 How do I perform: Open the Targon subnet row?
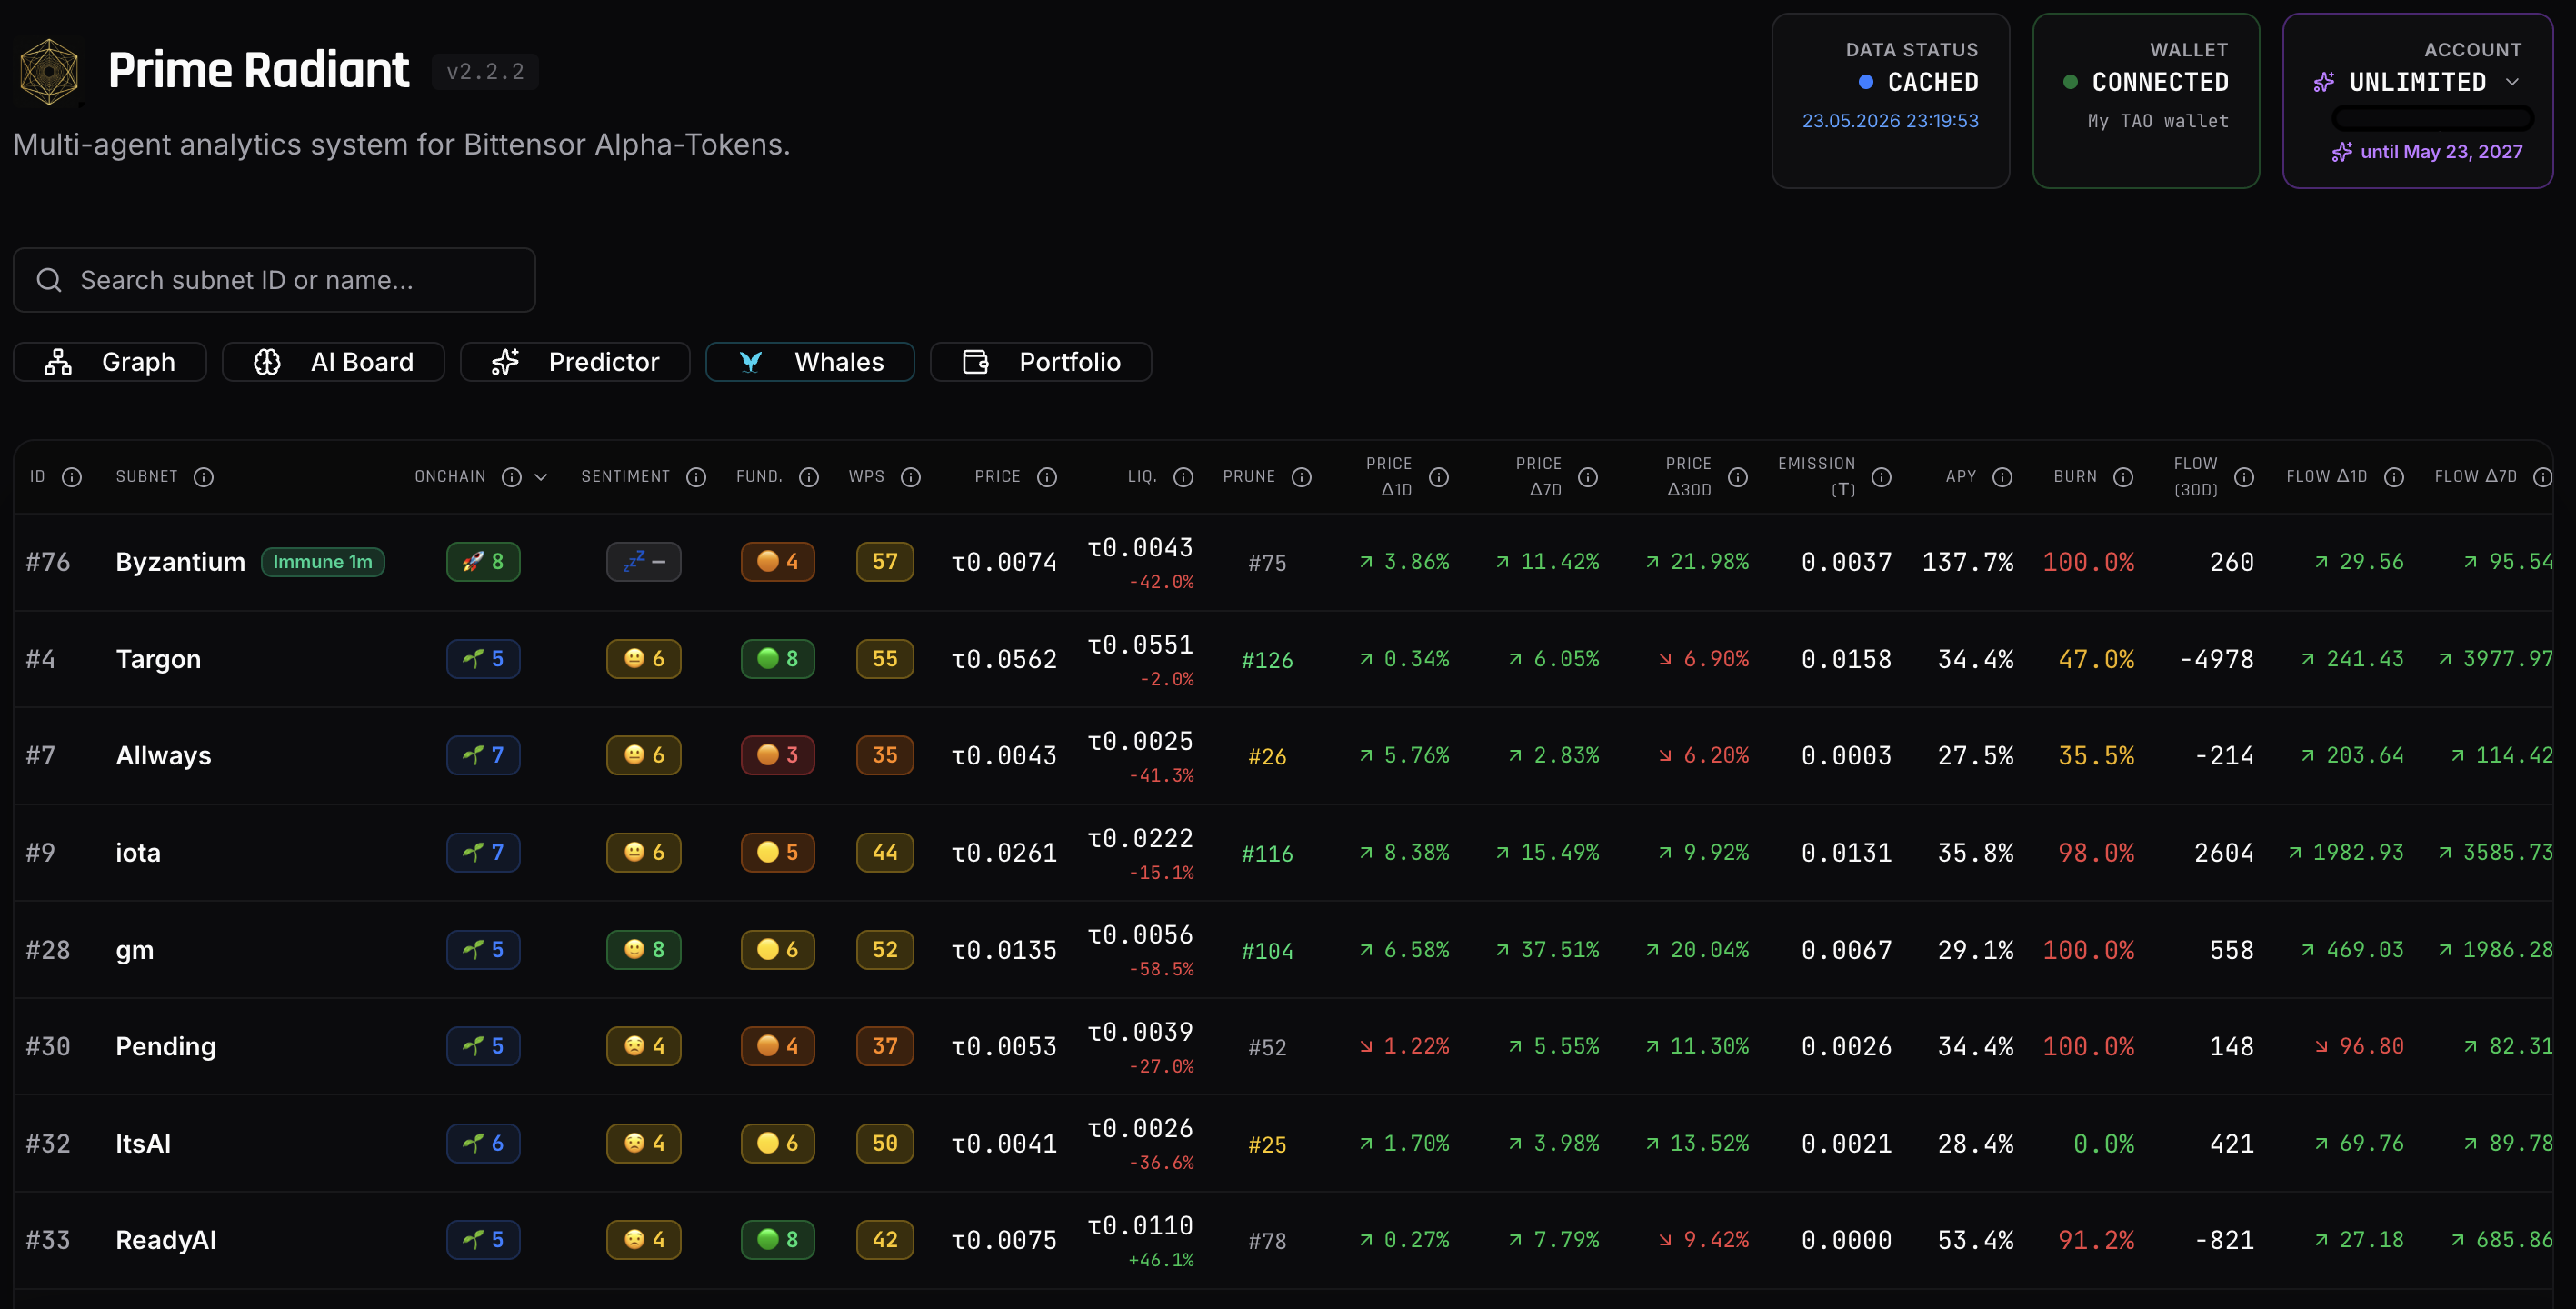(x=1284, y=659)
